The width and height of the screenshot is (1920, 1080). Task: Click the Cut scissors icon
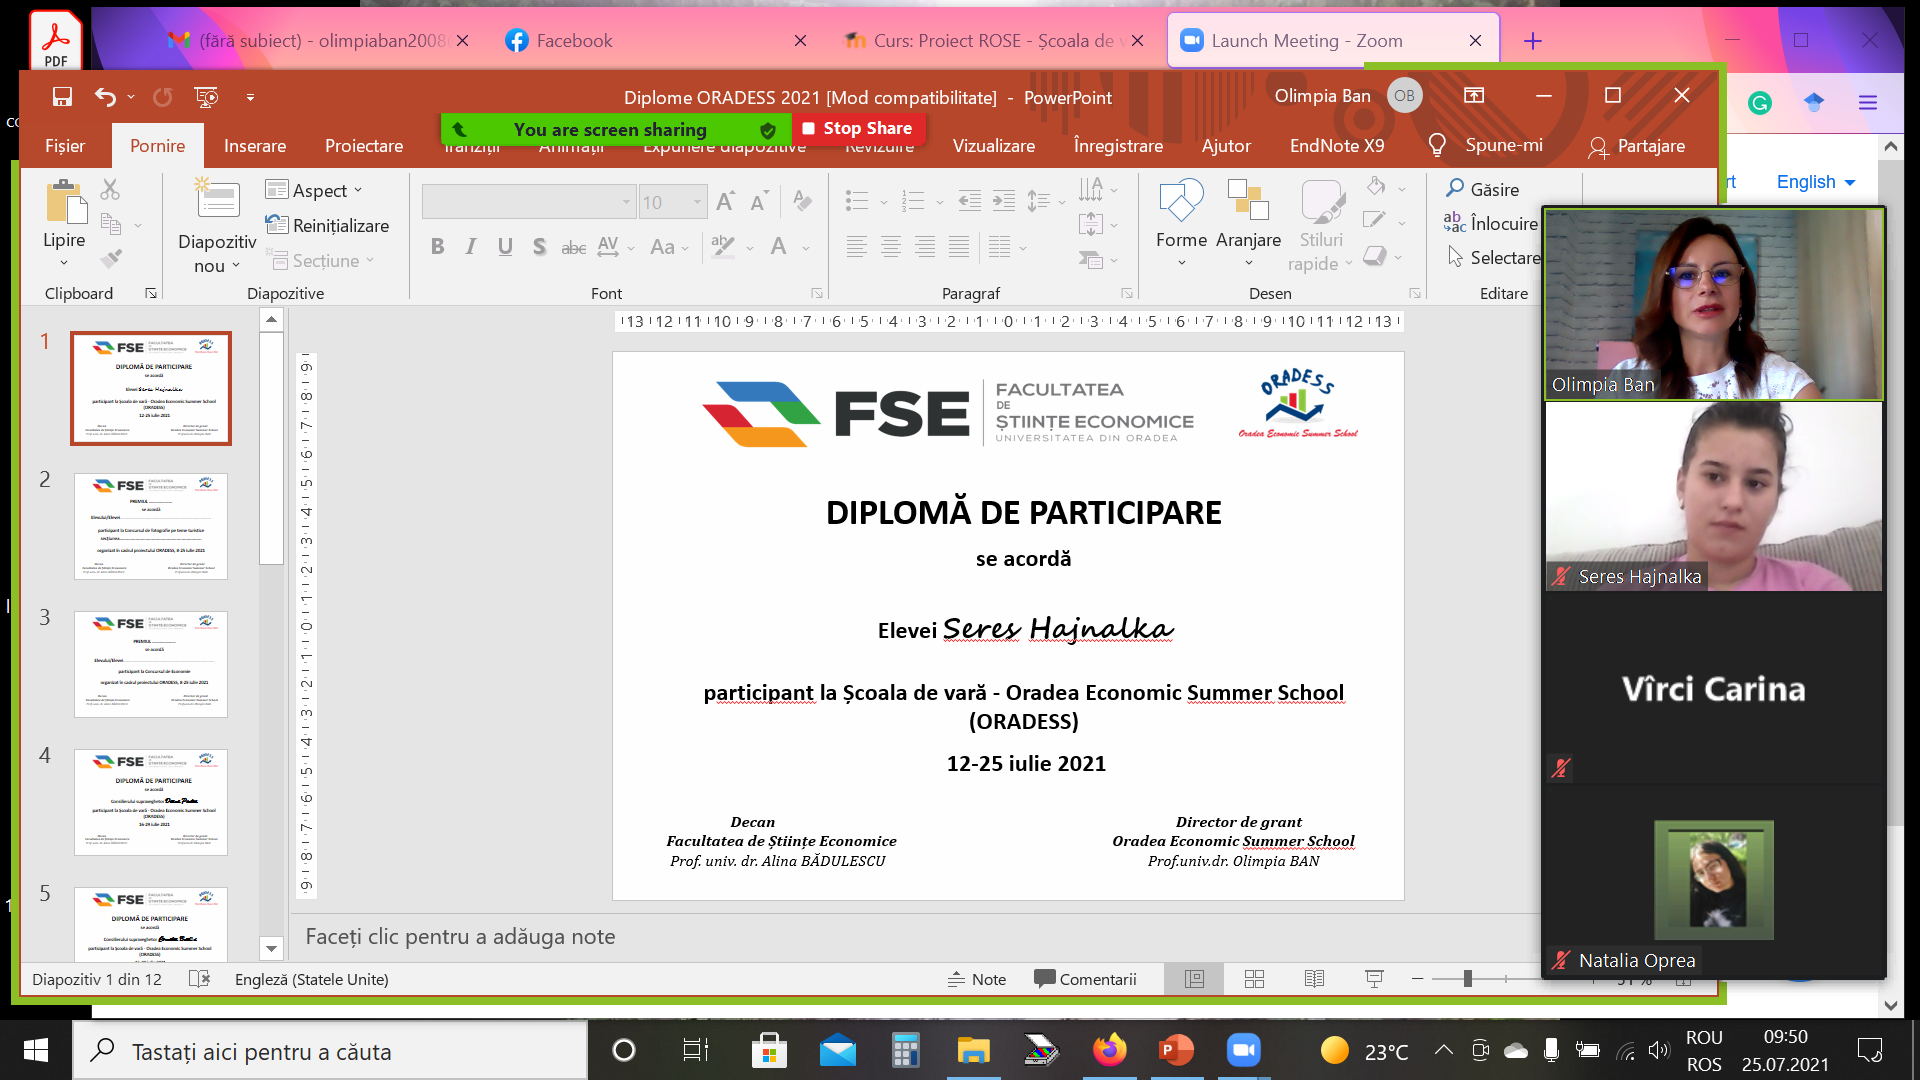click(110, 189)
